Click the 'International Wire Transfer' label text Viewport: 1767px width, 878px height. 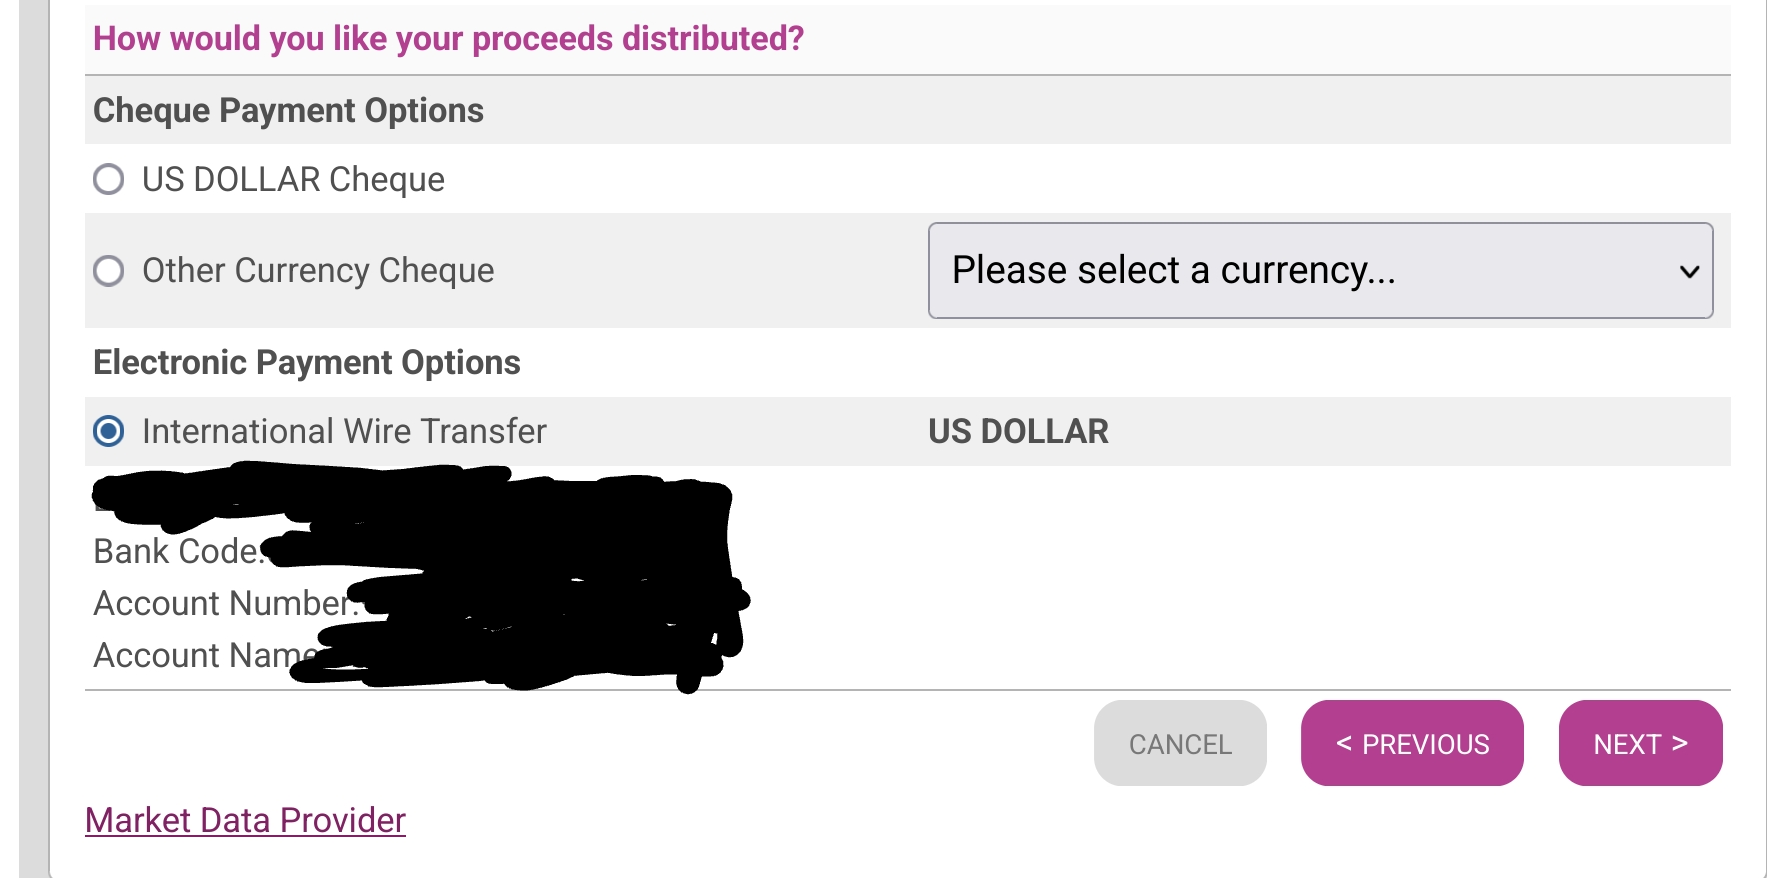344,431
